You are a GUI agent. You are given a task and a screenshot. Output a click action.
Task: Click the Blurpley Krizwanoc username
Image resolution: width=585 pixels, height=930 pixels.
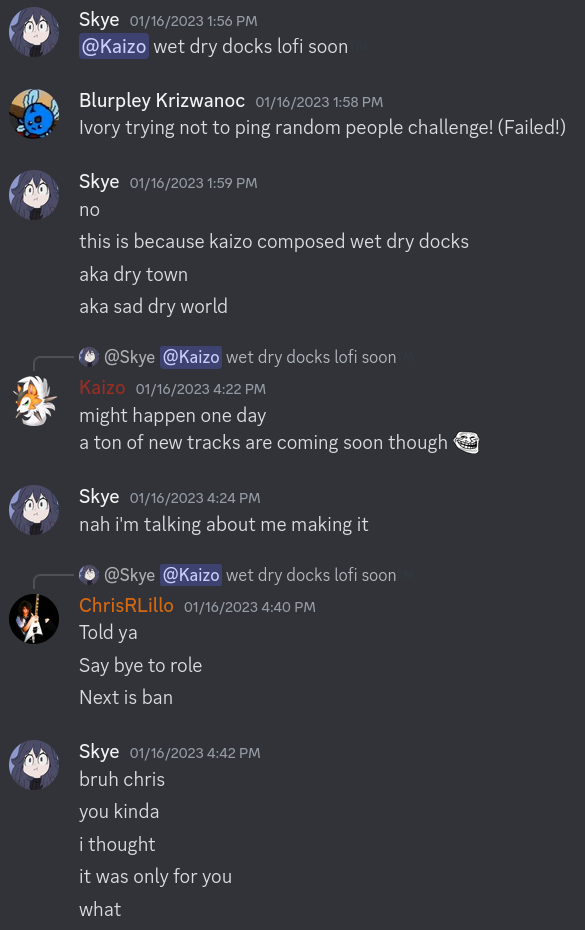tap(162, 100)
